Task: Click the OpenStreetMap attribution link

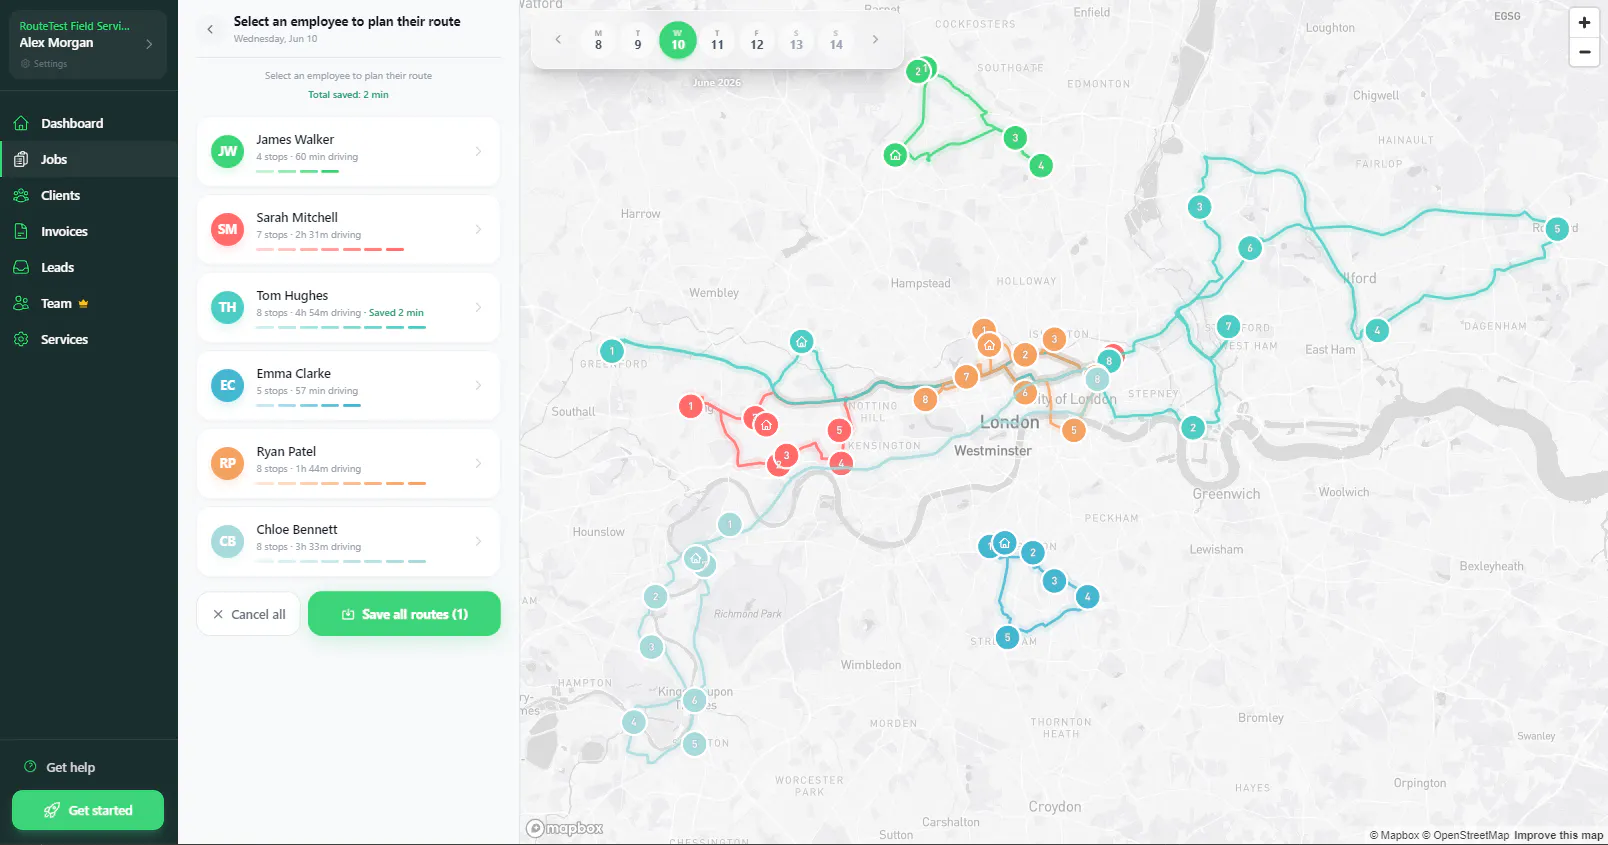Action: click(x=1466, y=835)
